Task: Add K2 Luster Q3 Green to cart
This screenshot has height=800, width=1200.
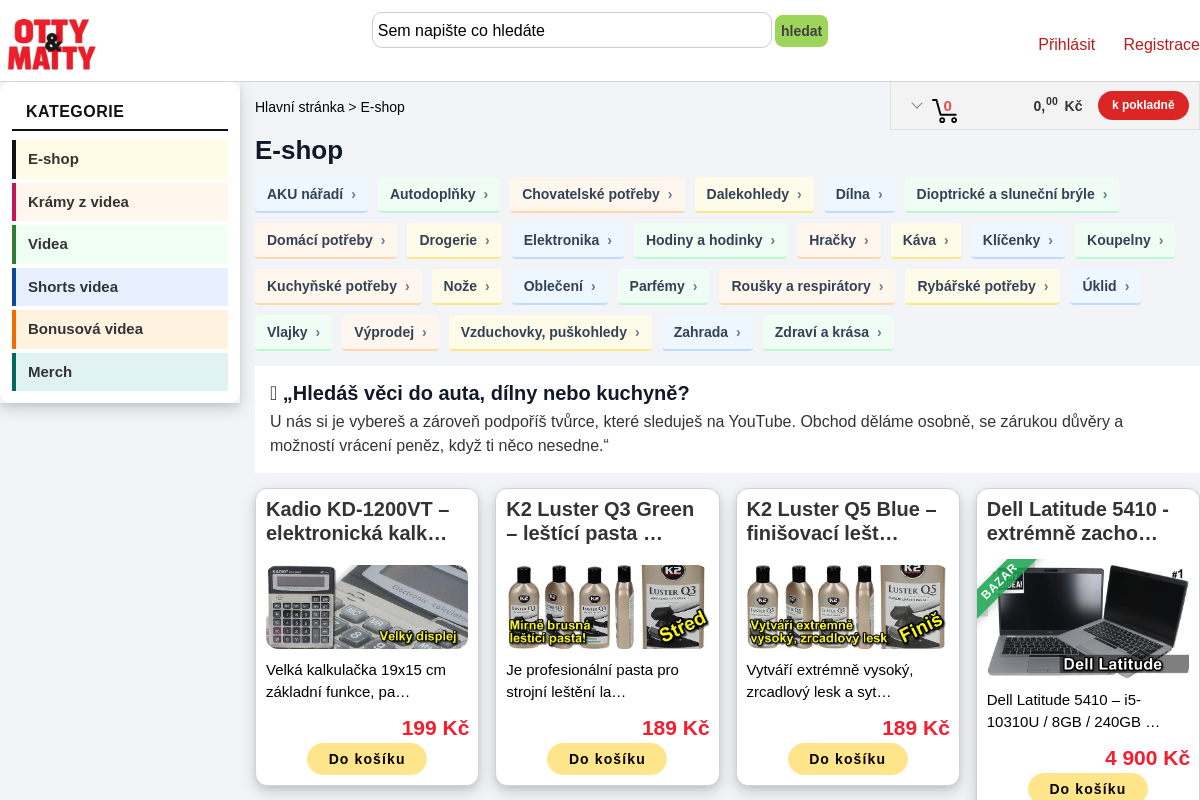Action: (607, 759)
